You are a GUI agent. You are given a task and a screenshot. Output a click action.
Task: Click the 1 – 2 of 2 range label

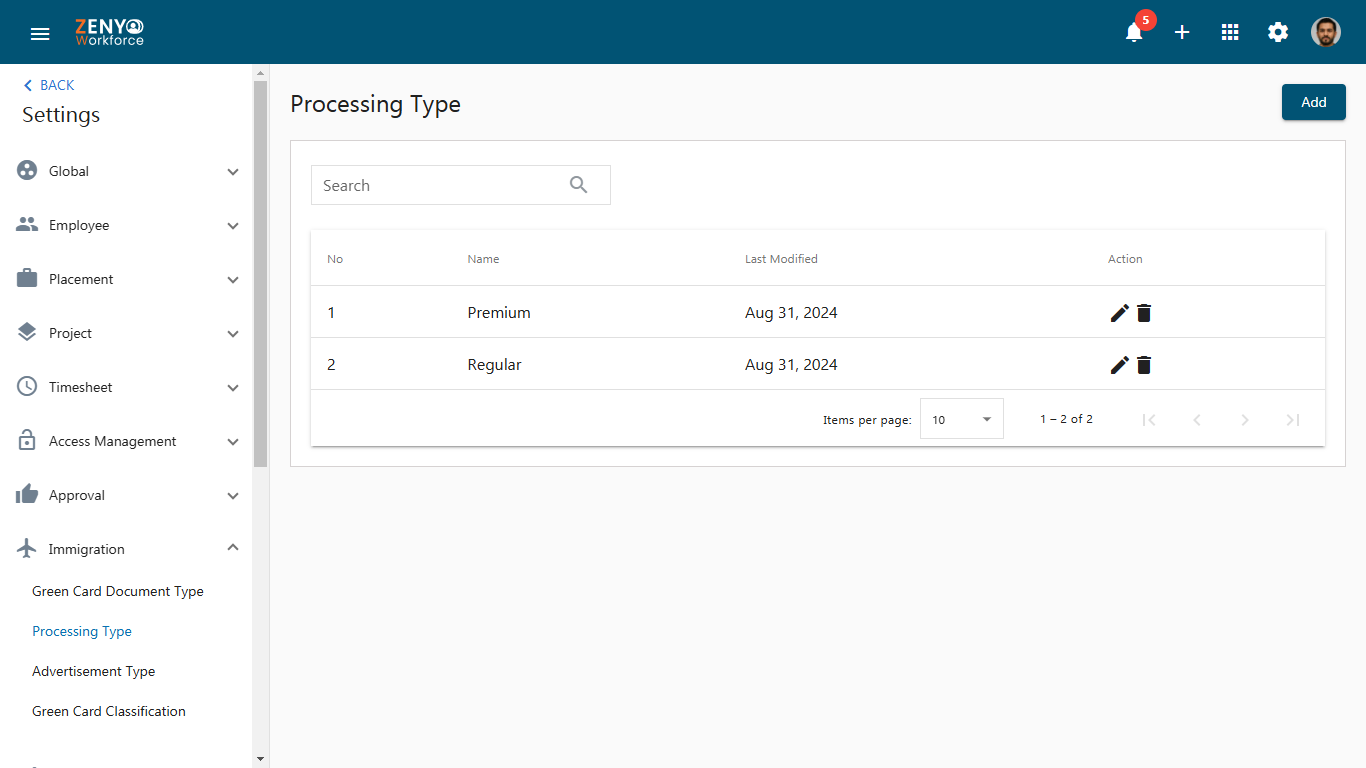click(1066, 419)
